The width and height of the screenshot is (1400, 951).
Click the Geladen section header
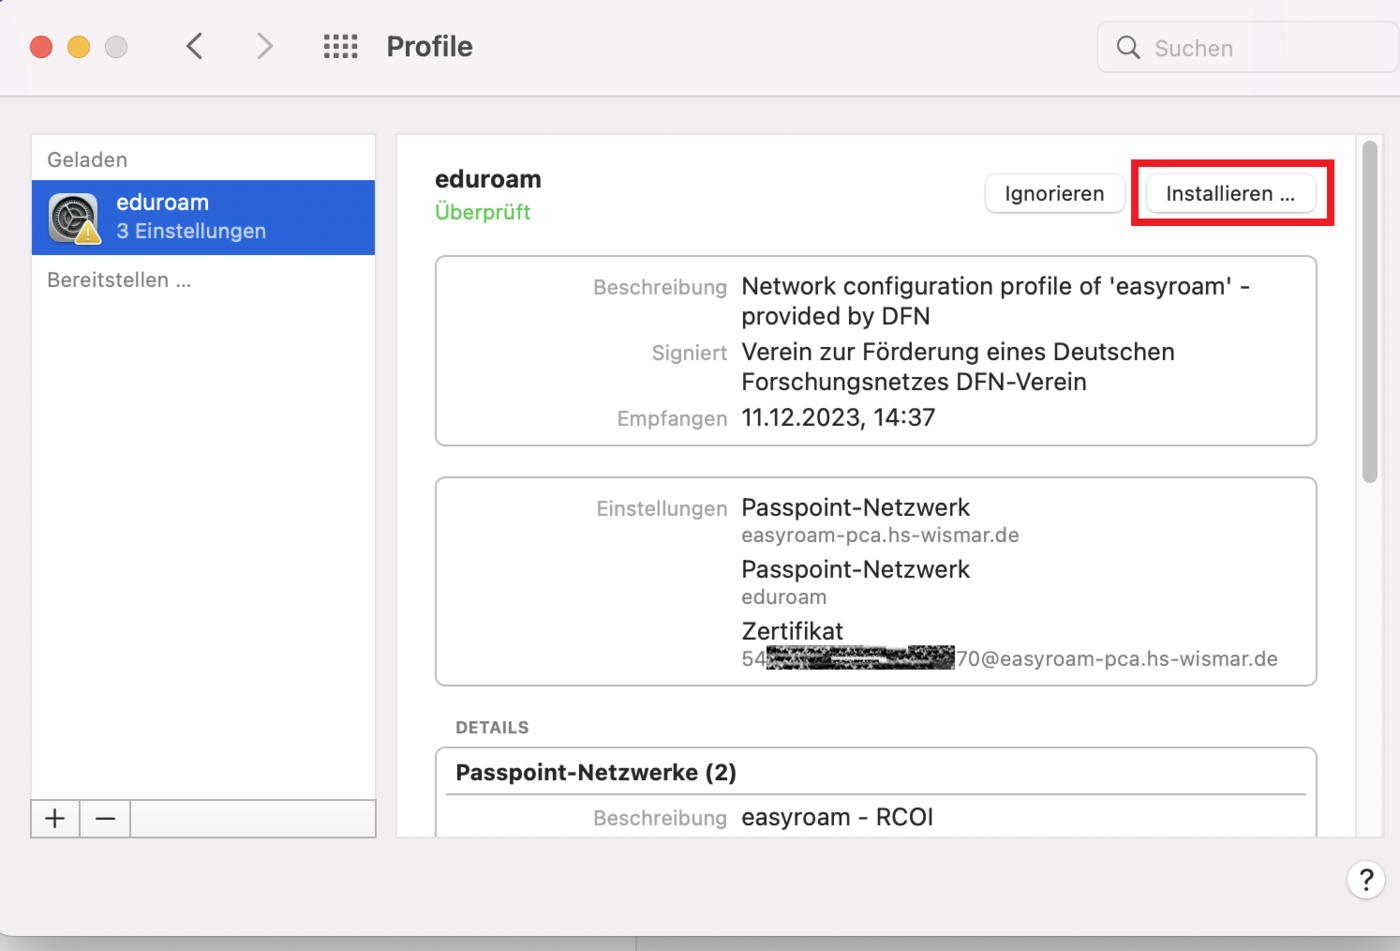click(87, 160)
